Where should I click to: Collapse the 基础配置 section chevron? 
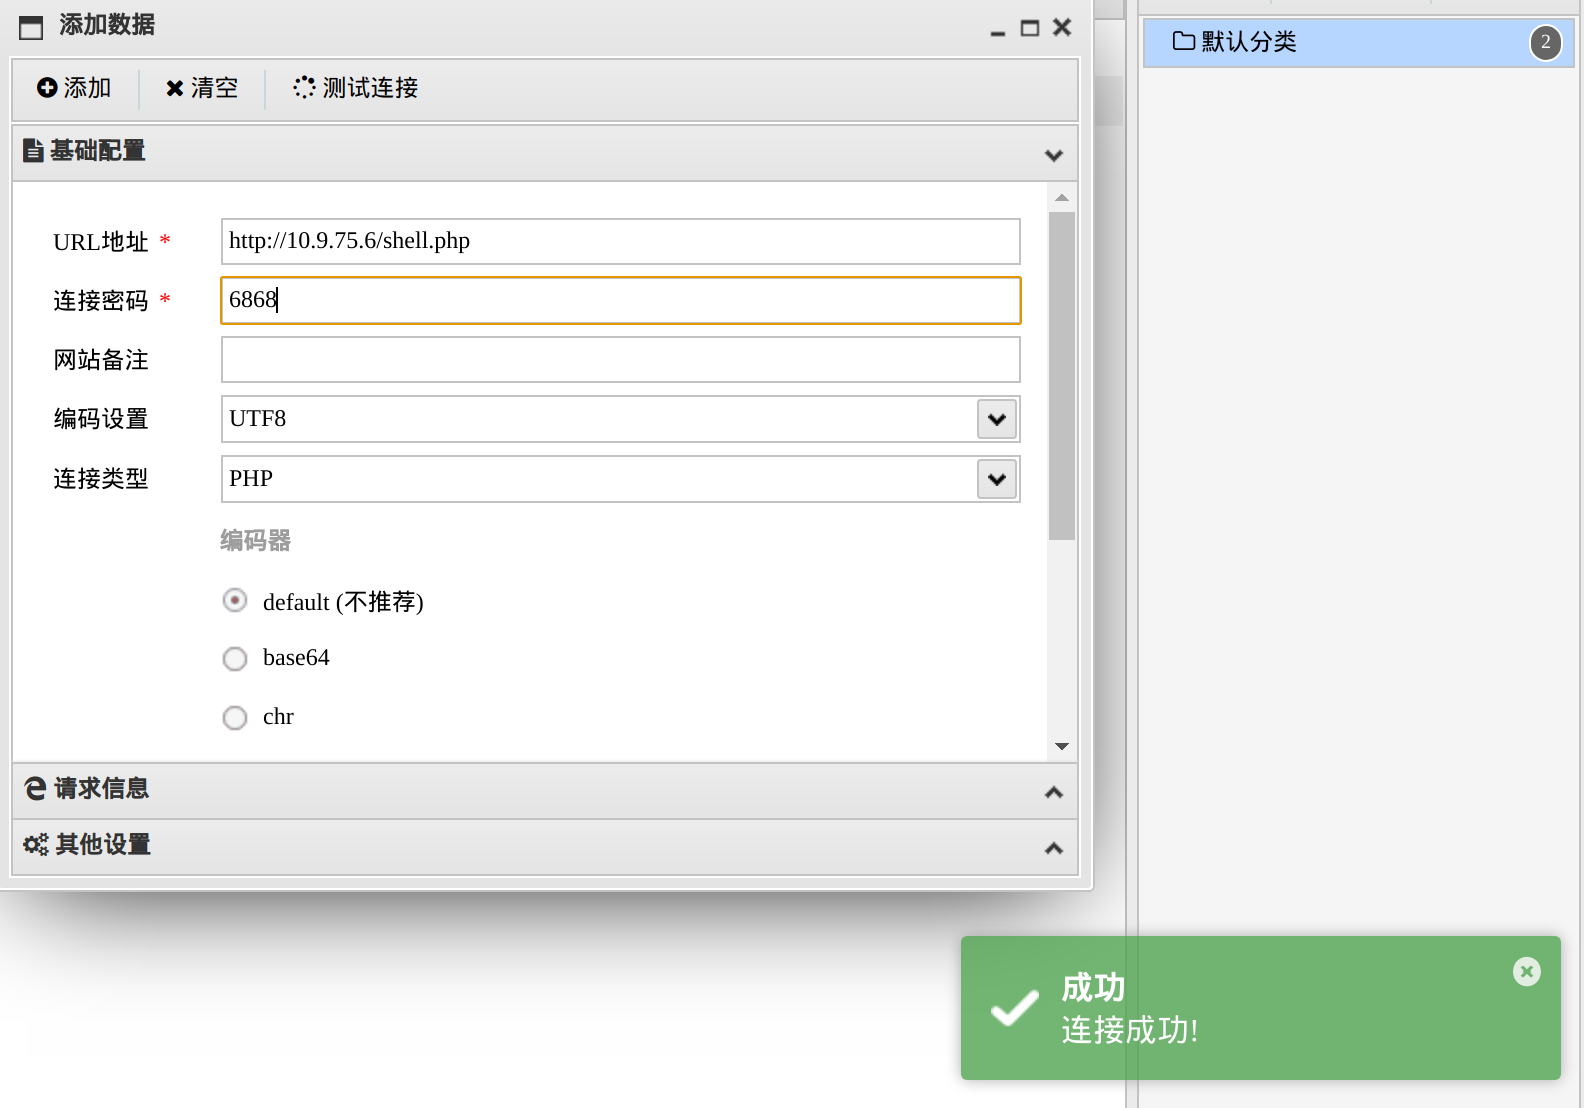click(1053, 155)
